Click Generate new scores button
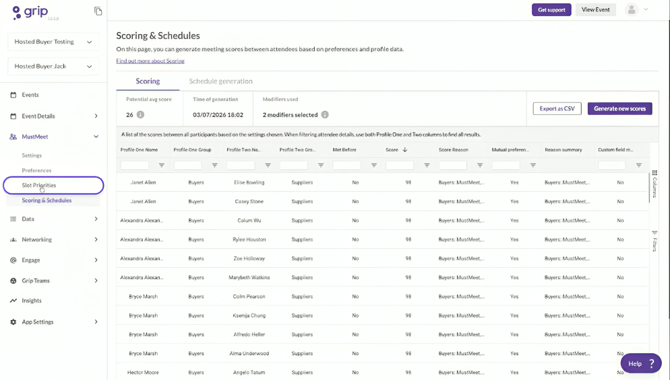Viewport: 670px width, 380px height. 620,109
